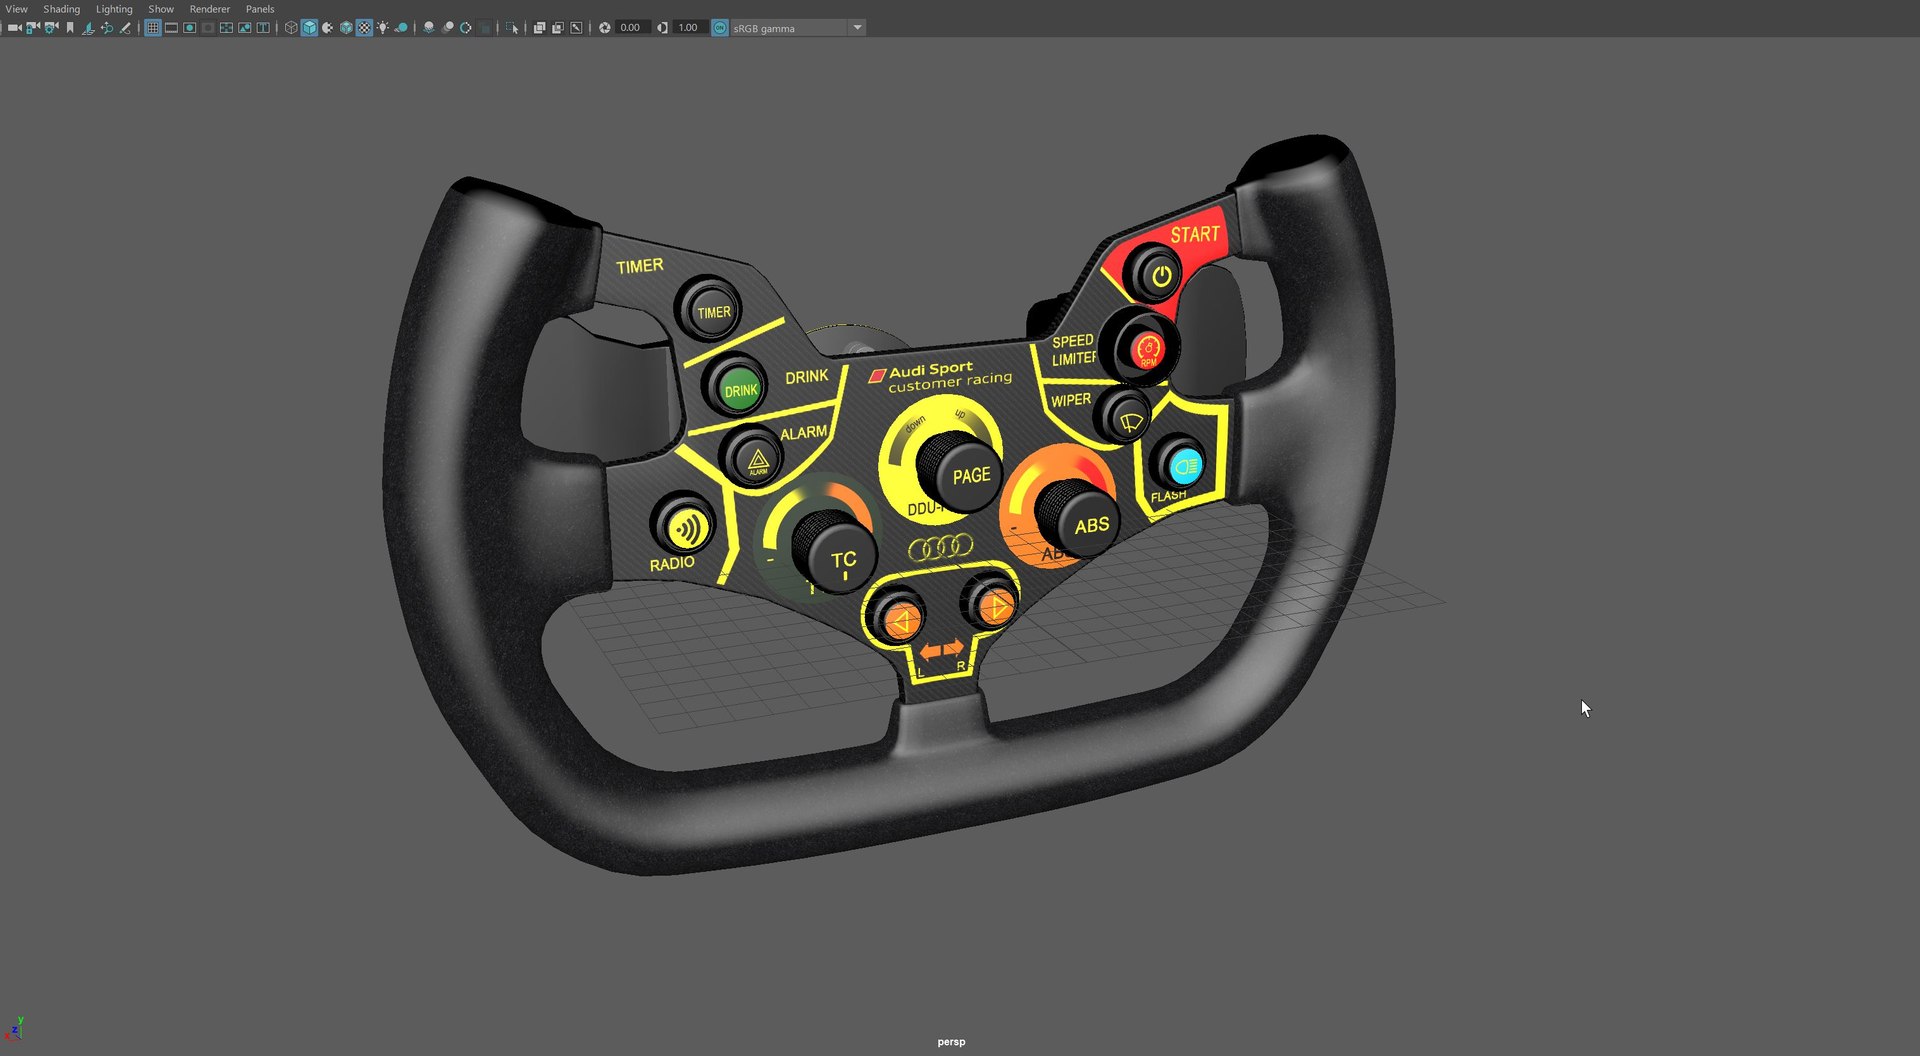Click the XYZ axis indicator
Viewport: 1920px width, 1056px height.
15,1029
